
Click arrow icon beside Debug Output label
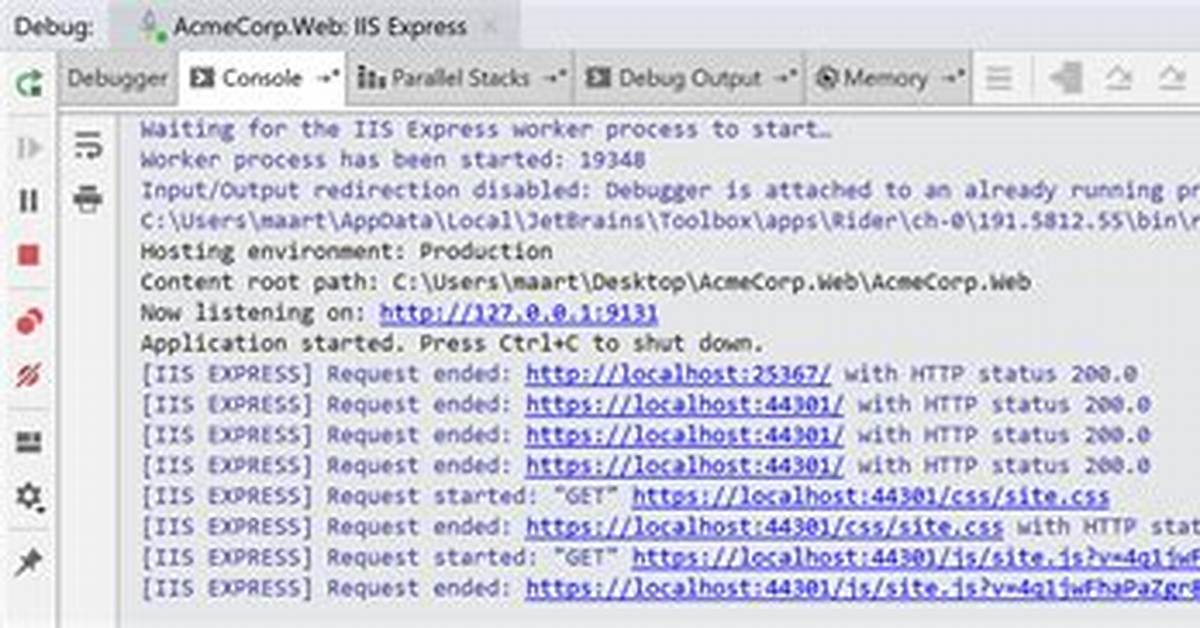click(x=787, y=77)
